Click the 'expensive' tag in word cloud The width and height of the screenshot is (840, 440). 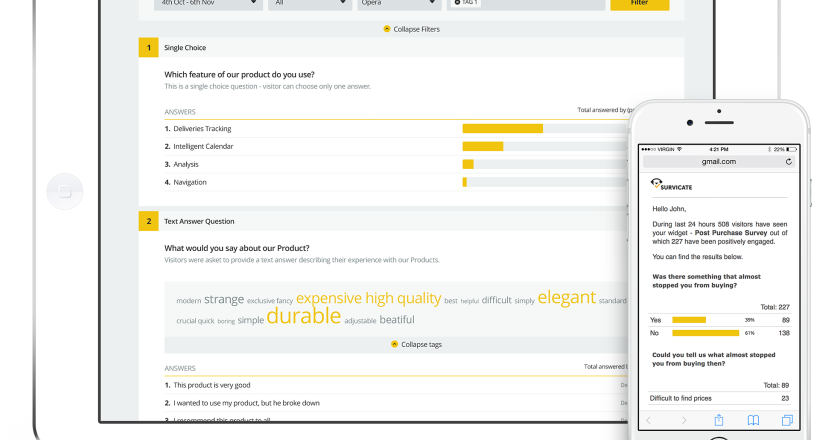point(329,299)
